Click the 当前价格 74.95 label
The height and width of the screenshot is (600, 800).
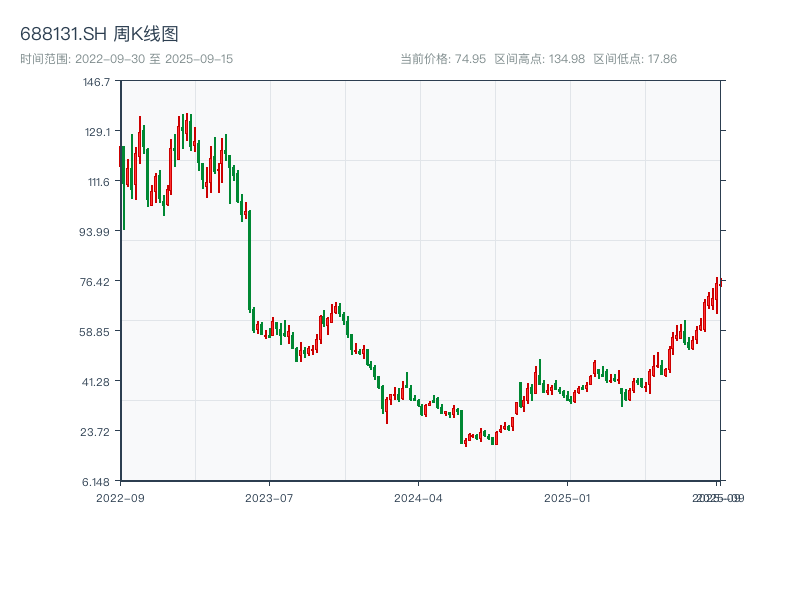point(443,59)
